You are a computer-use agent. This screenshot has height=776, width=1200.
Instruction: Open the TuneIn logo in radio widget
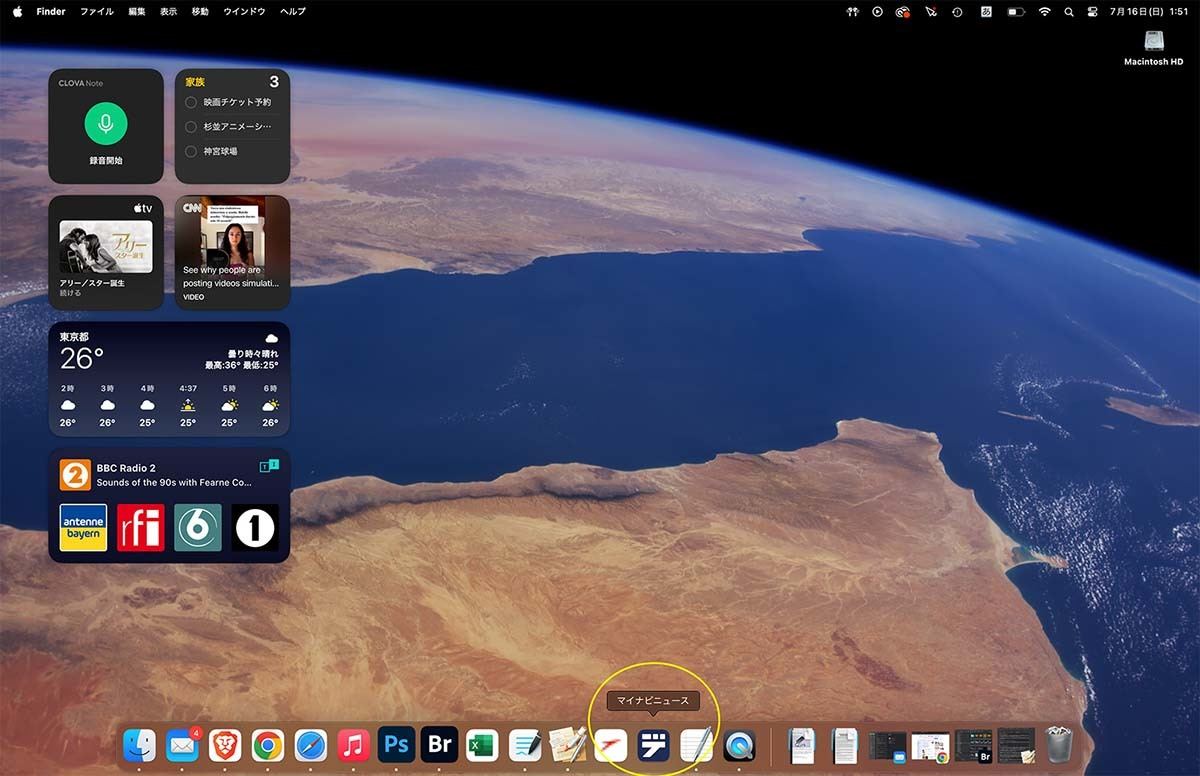click(x=269, y=466)
